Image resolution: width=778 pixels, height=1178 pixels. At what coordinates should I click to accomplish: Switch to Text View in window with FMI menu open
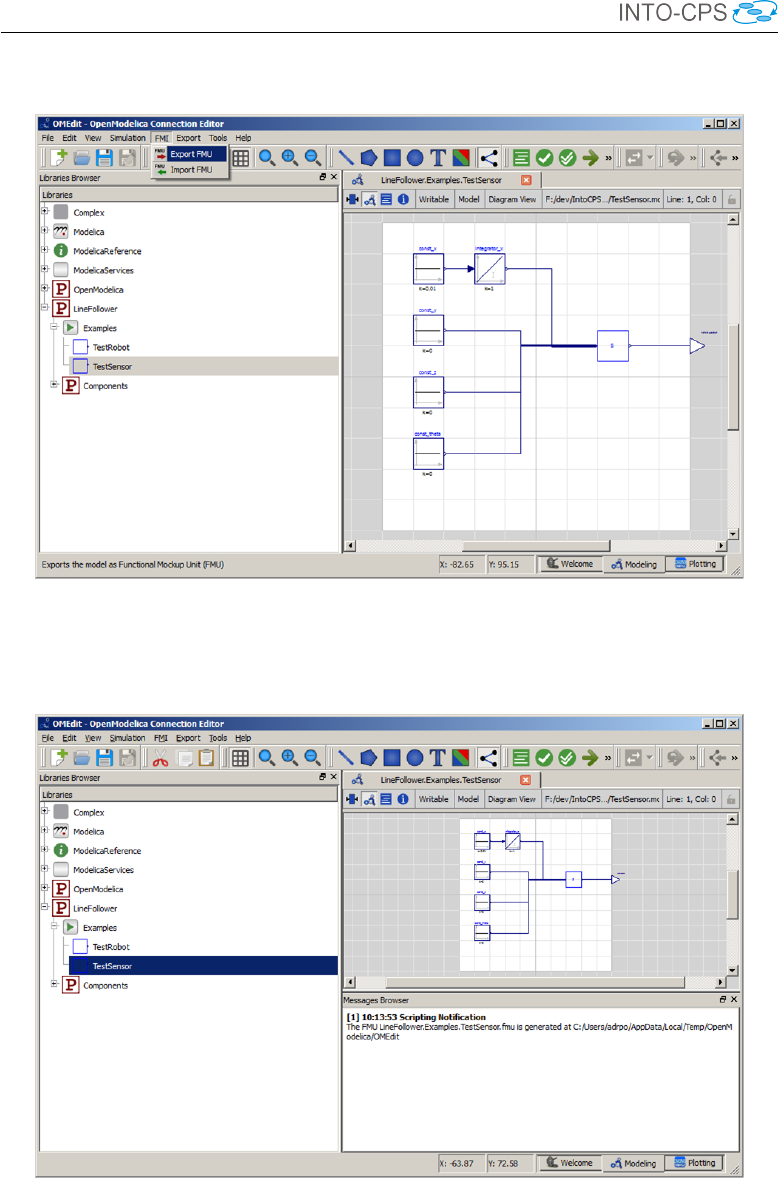[x=386, y=199]
